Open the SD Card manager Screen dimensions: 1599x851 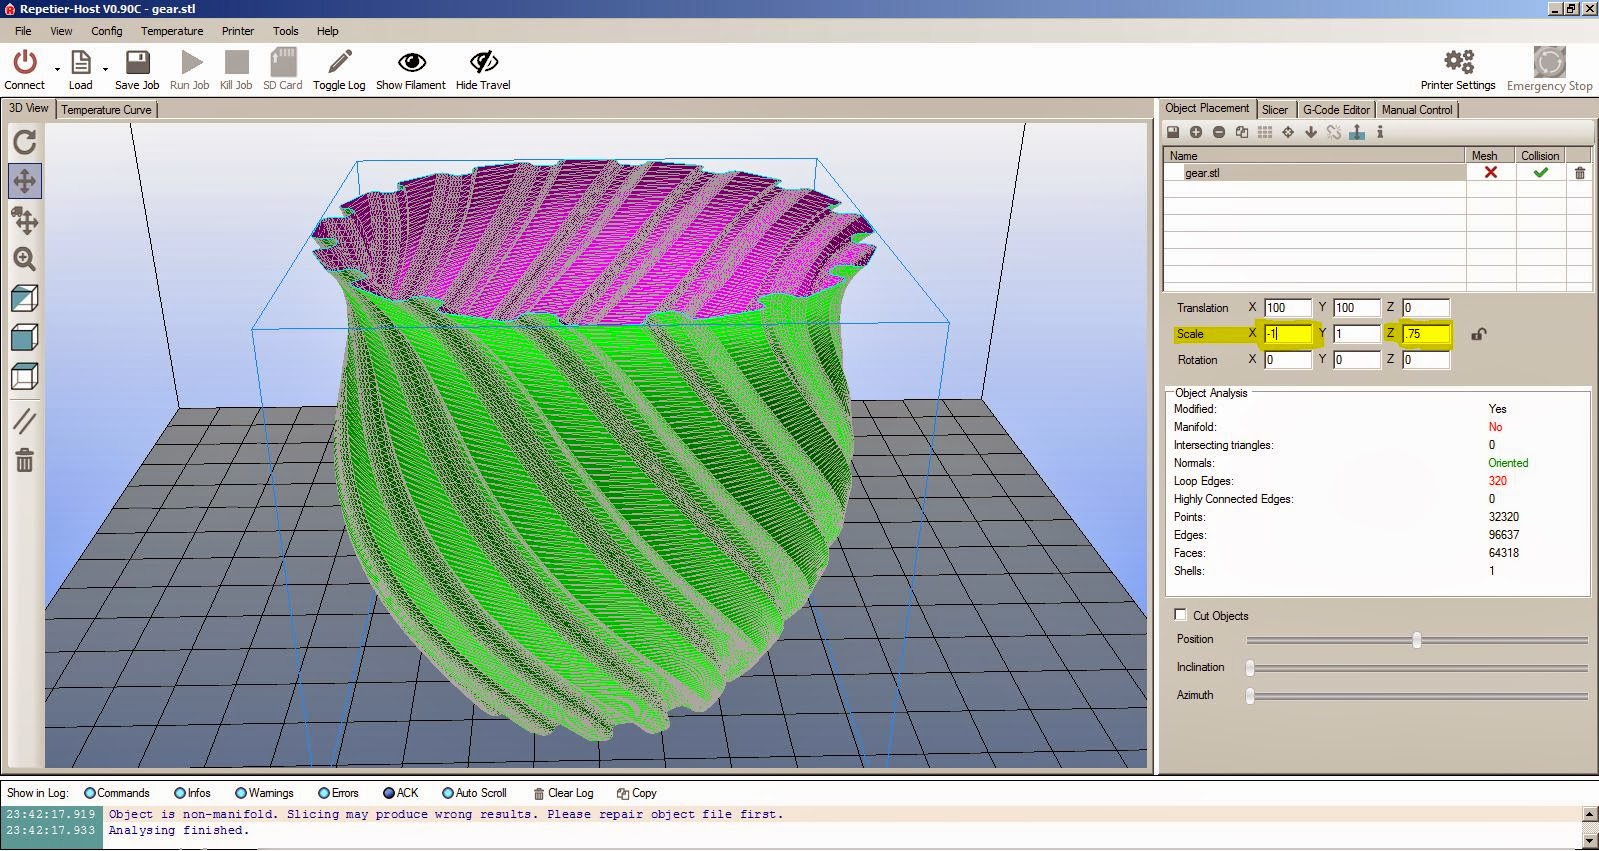pos(283,62)
